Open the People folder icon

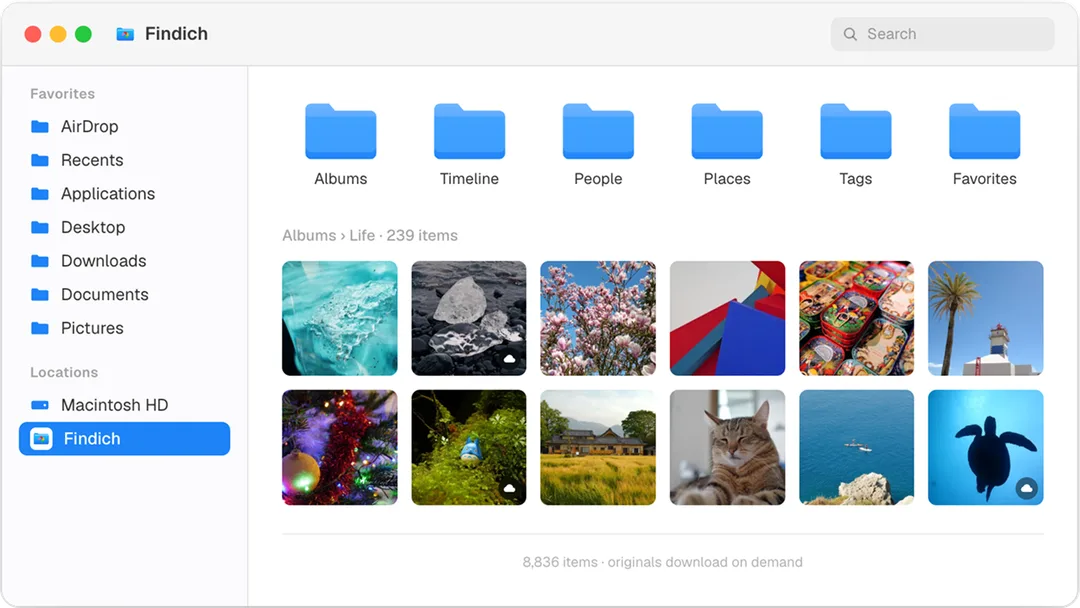[x=598, y=132]
